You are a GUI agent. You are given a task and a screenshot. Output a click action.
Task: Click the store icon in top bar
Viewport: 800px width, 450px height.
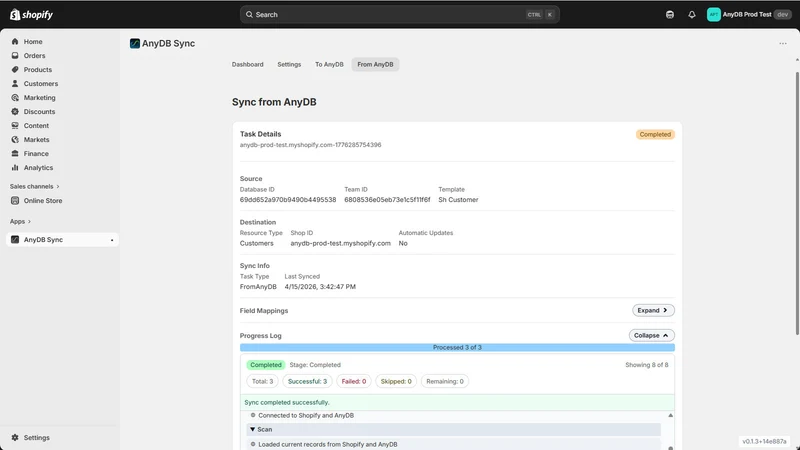click(x=670, y=14)
